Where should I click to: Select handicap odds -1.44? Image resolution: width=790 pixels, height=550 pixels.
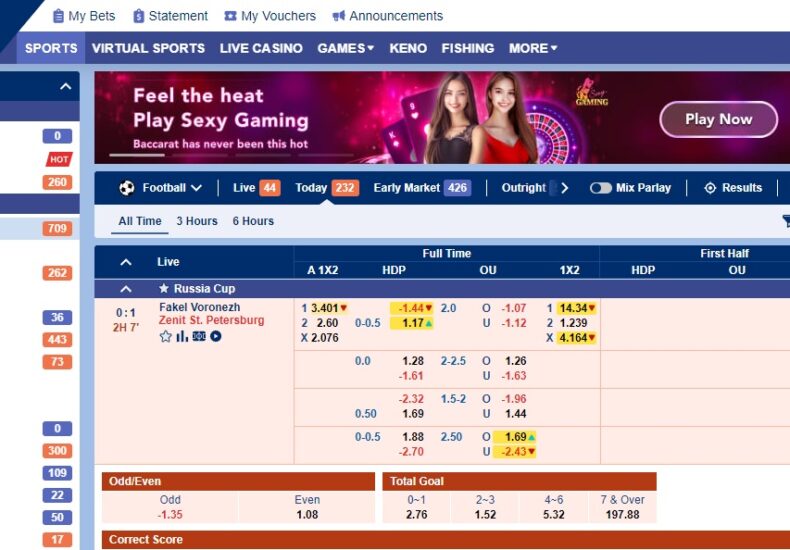412,308
